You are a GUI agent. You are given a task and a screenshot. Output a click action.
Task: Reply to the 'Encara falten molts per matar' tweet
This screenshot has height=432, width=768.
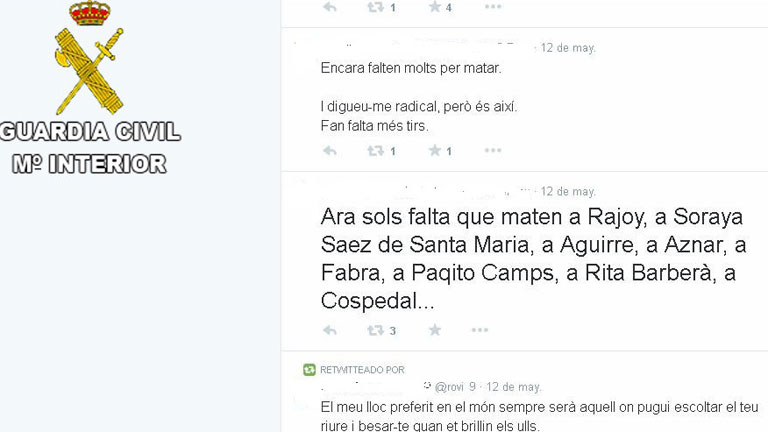[x=330, y=150]
